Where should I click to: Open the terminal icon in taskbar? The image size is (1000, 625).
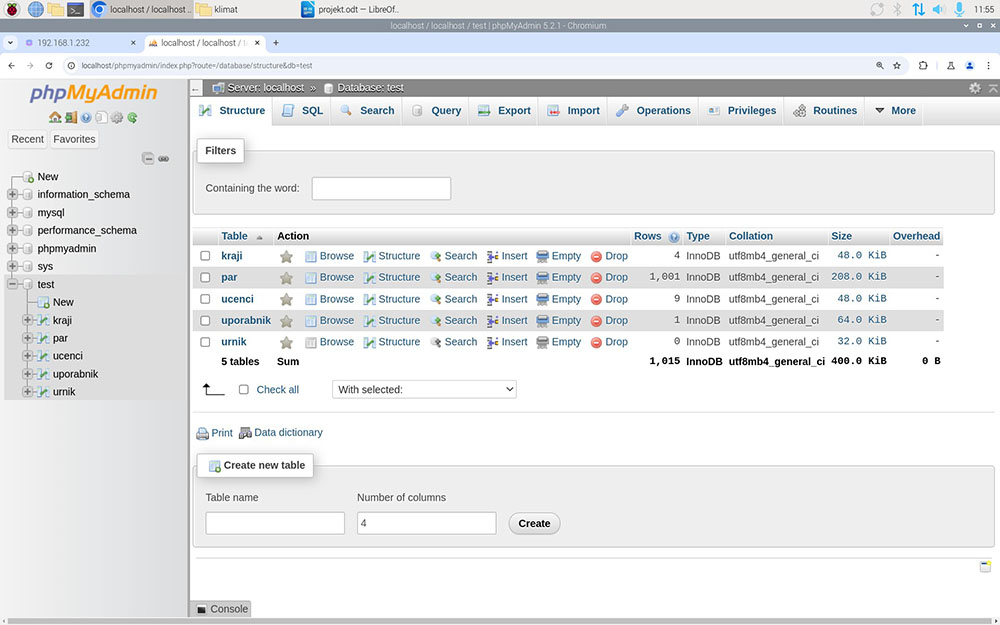pos(75,9)
